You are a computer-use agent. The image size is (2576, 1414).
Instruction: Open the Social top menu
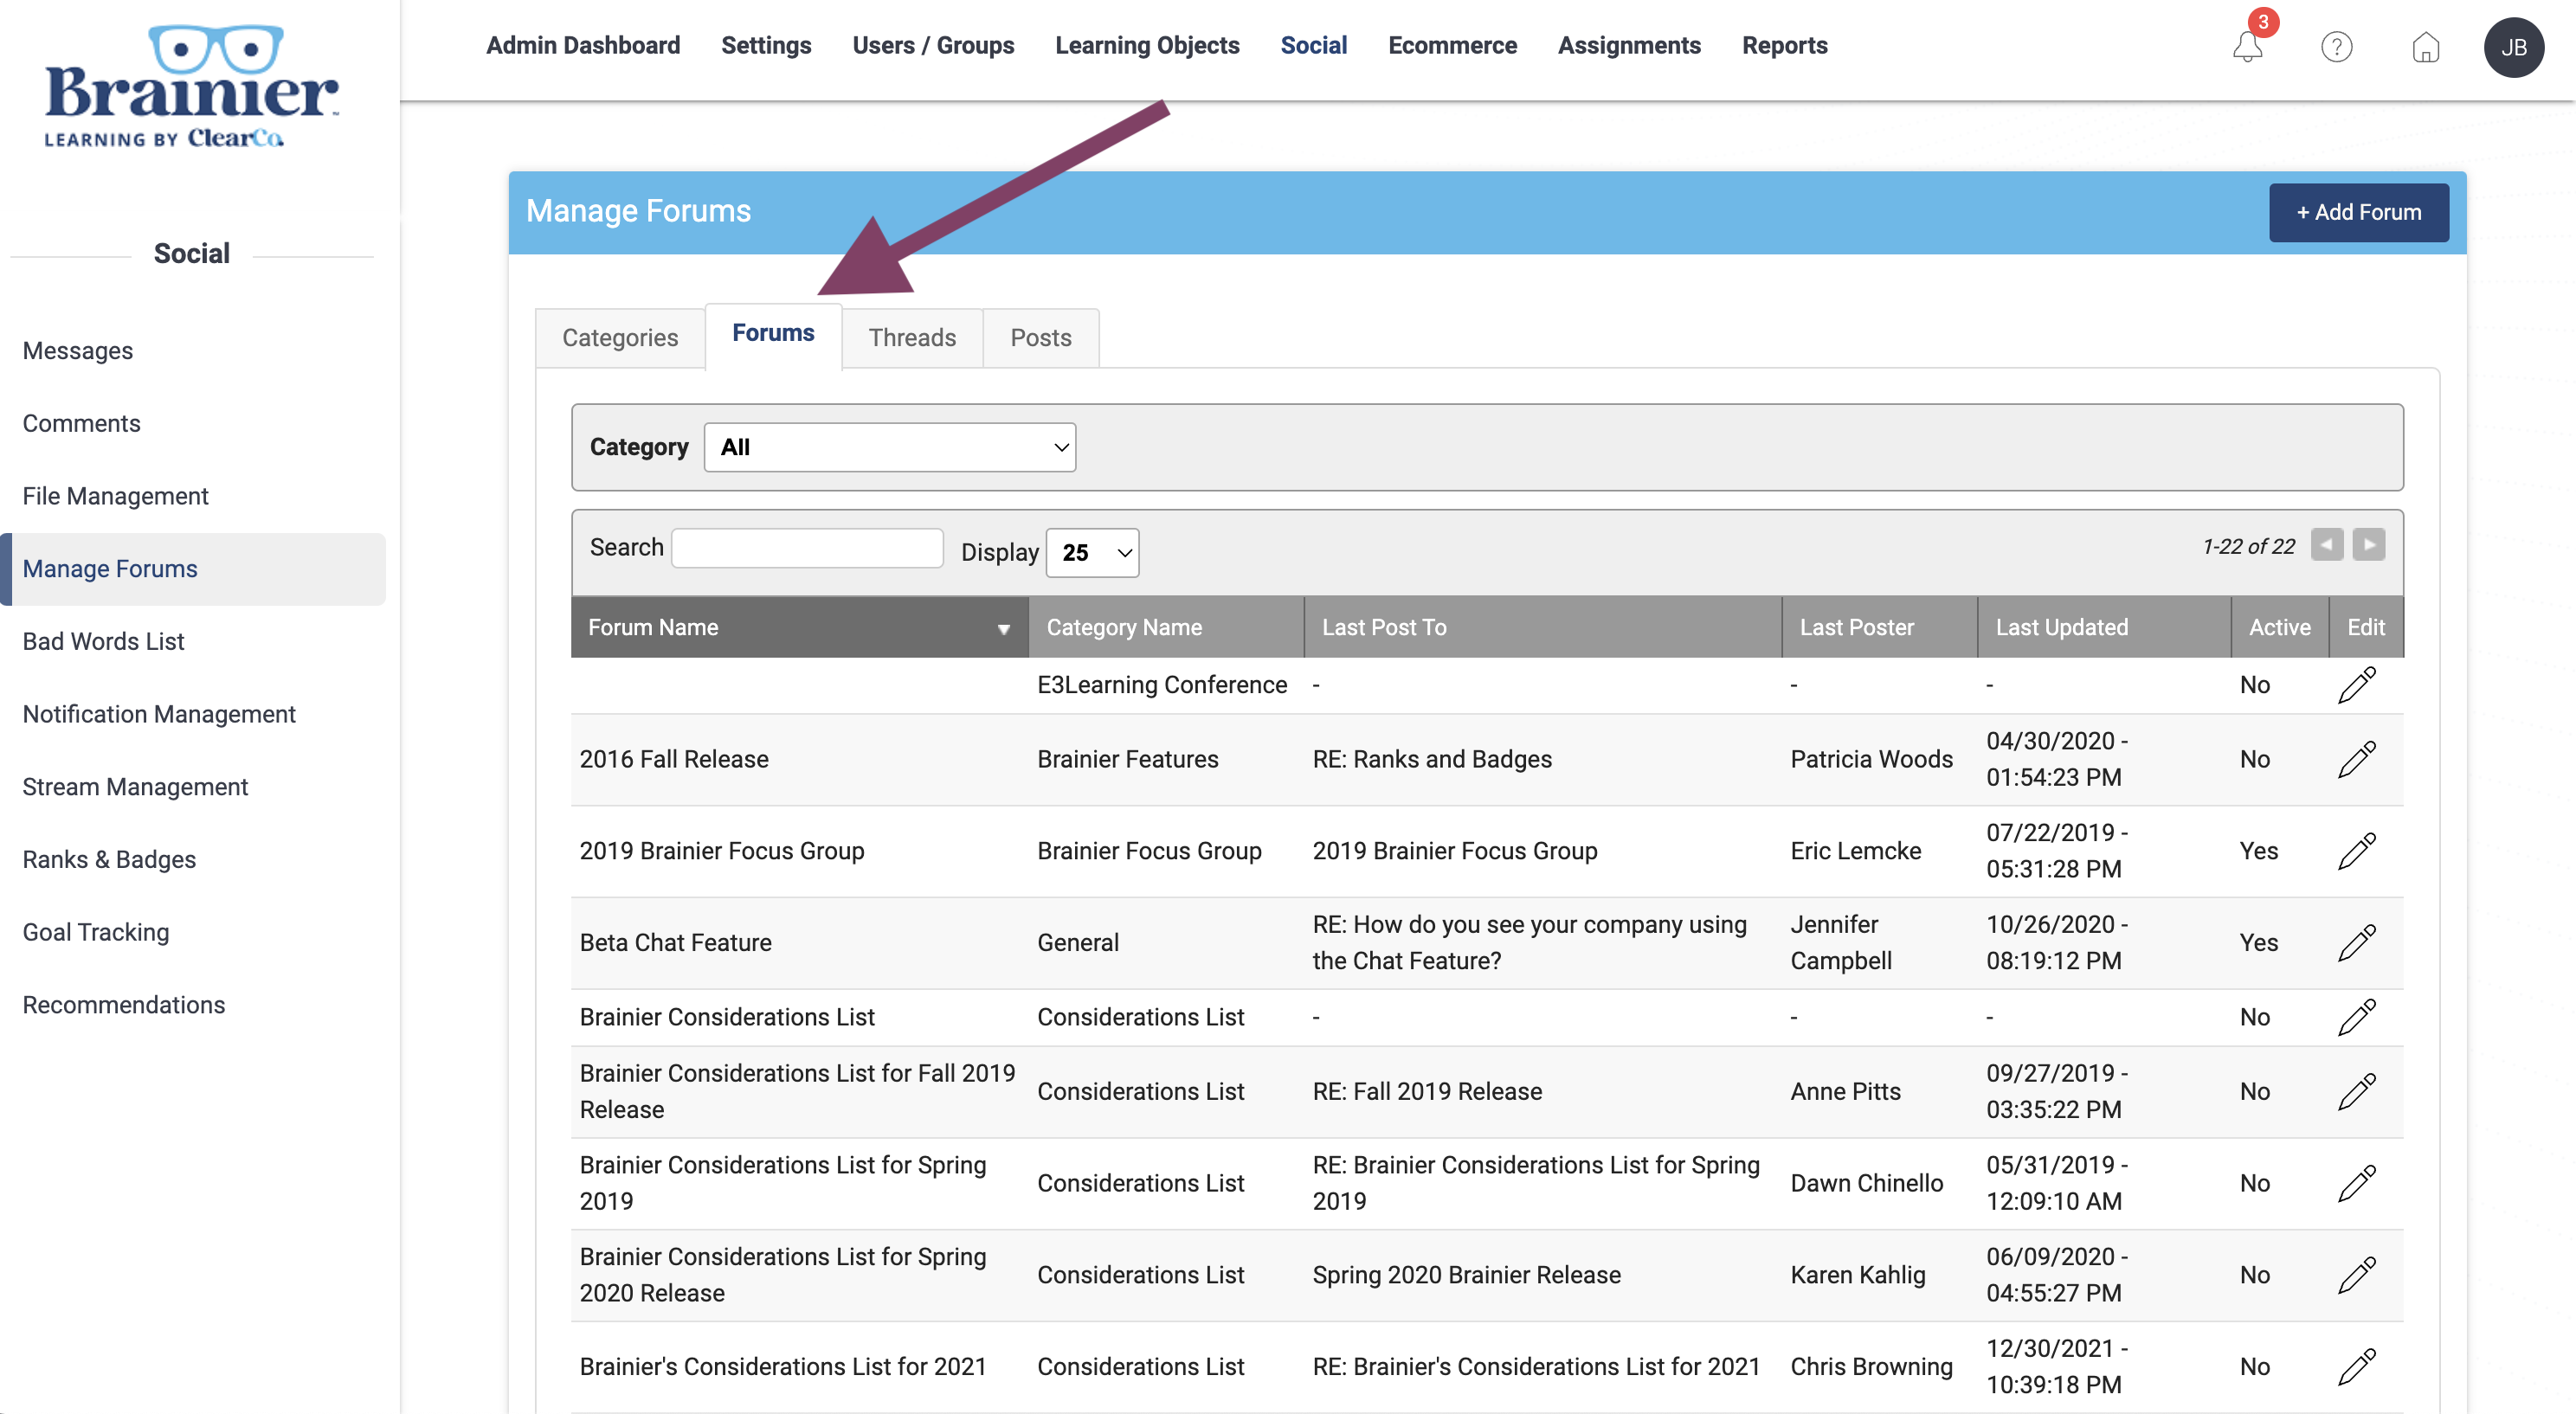[x=1314, y=46]
